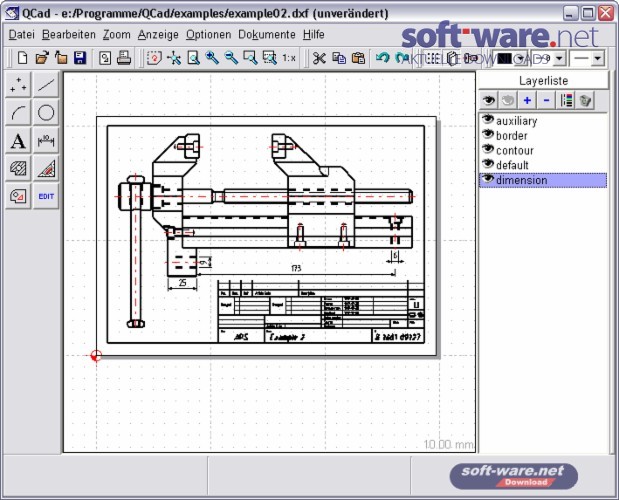Open the Points tool menu
This screenshot has height=500, width=619.
click(x=18, y=84)
